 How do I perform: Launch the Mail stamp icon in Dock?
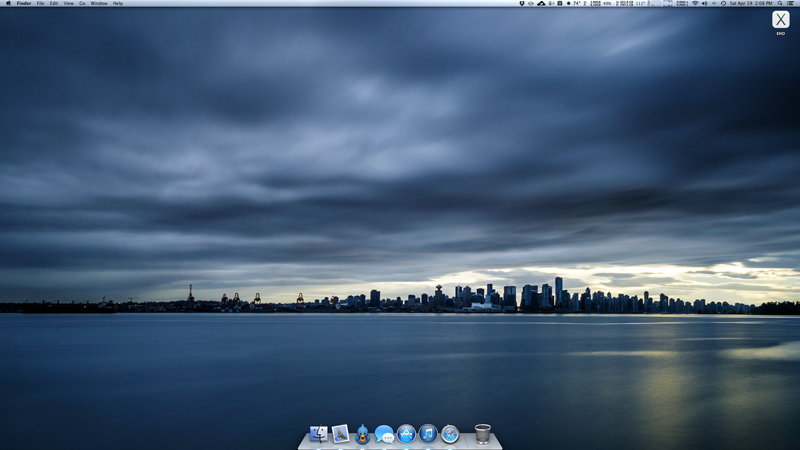(x=340, y=434)
